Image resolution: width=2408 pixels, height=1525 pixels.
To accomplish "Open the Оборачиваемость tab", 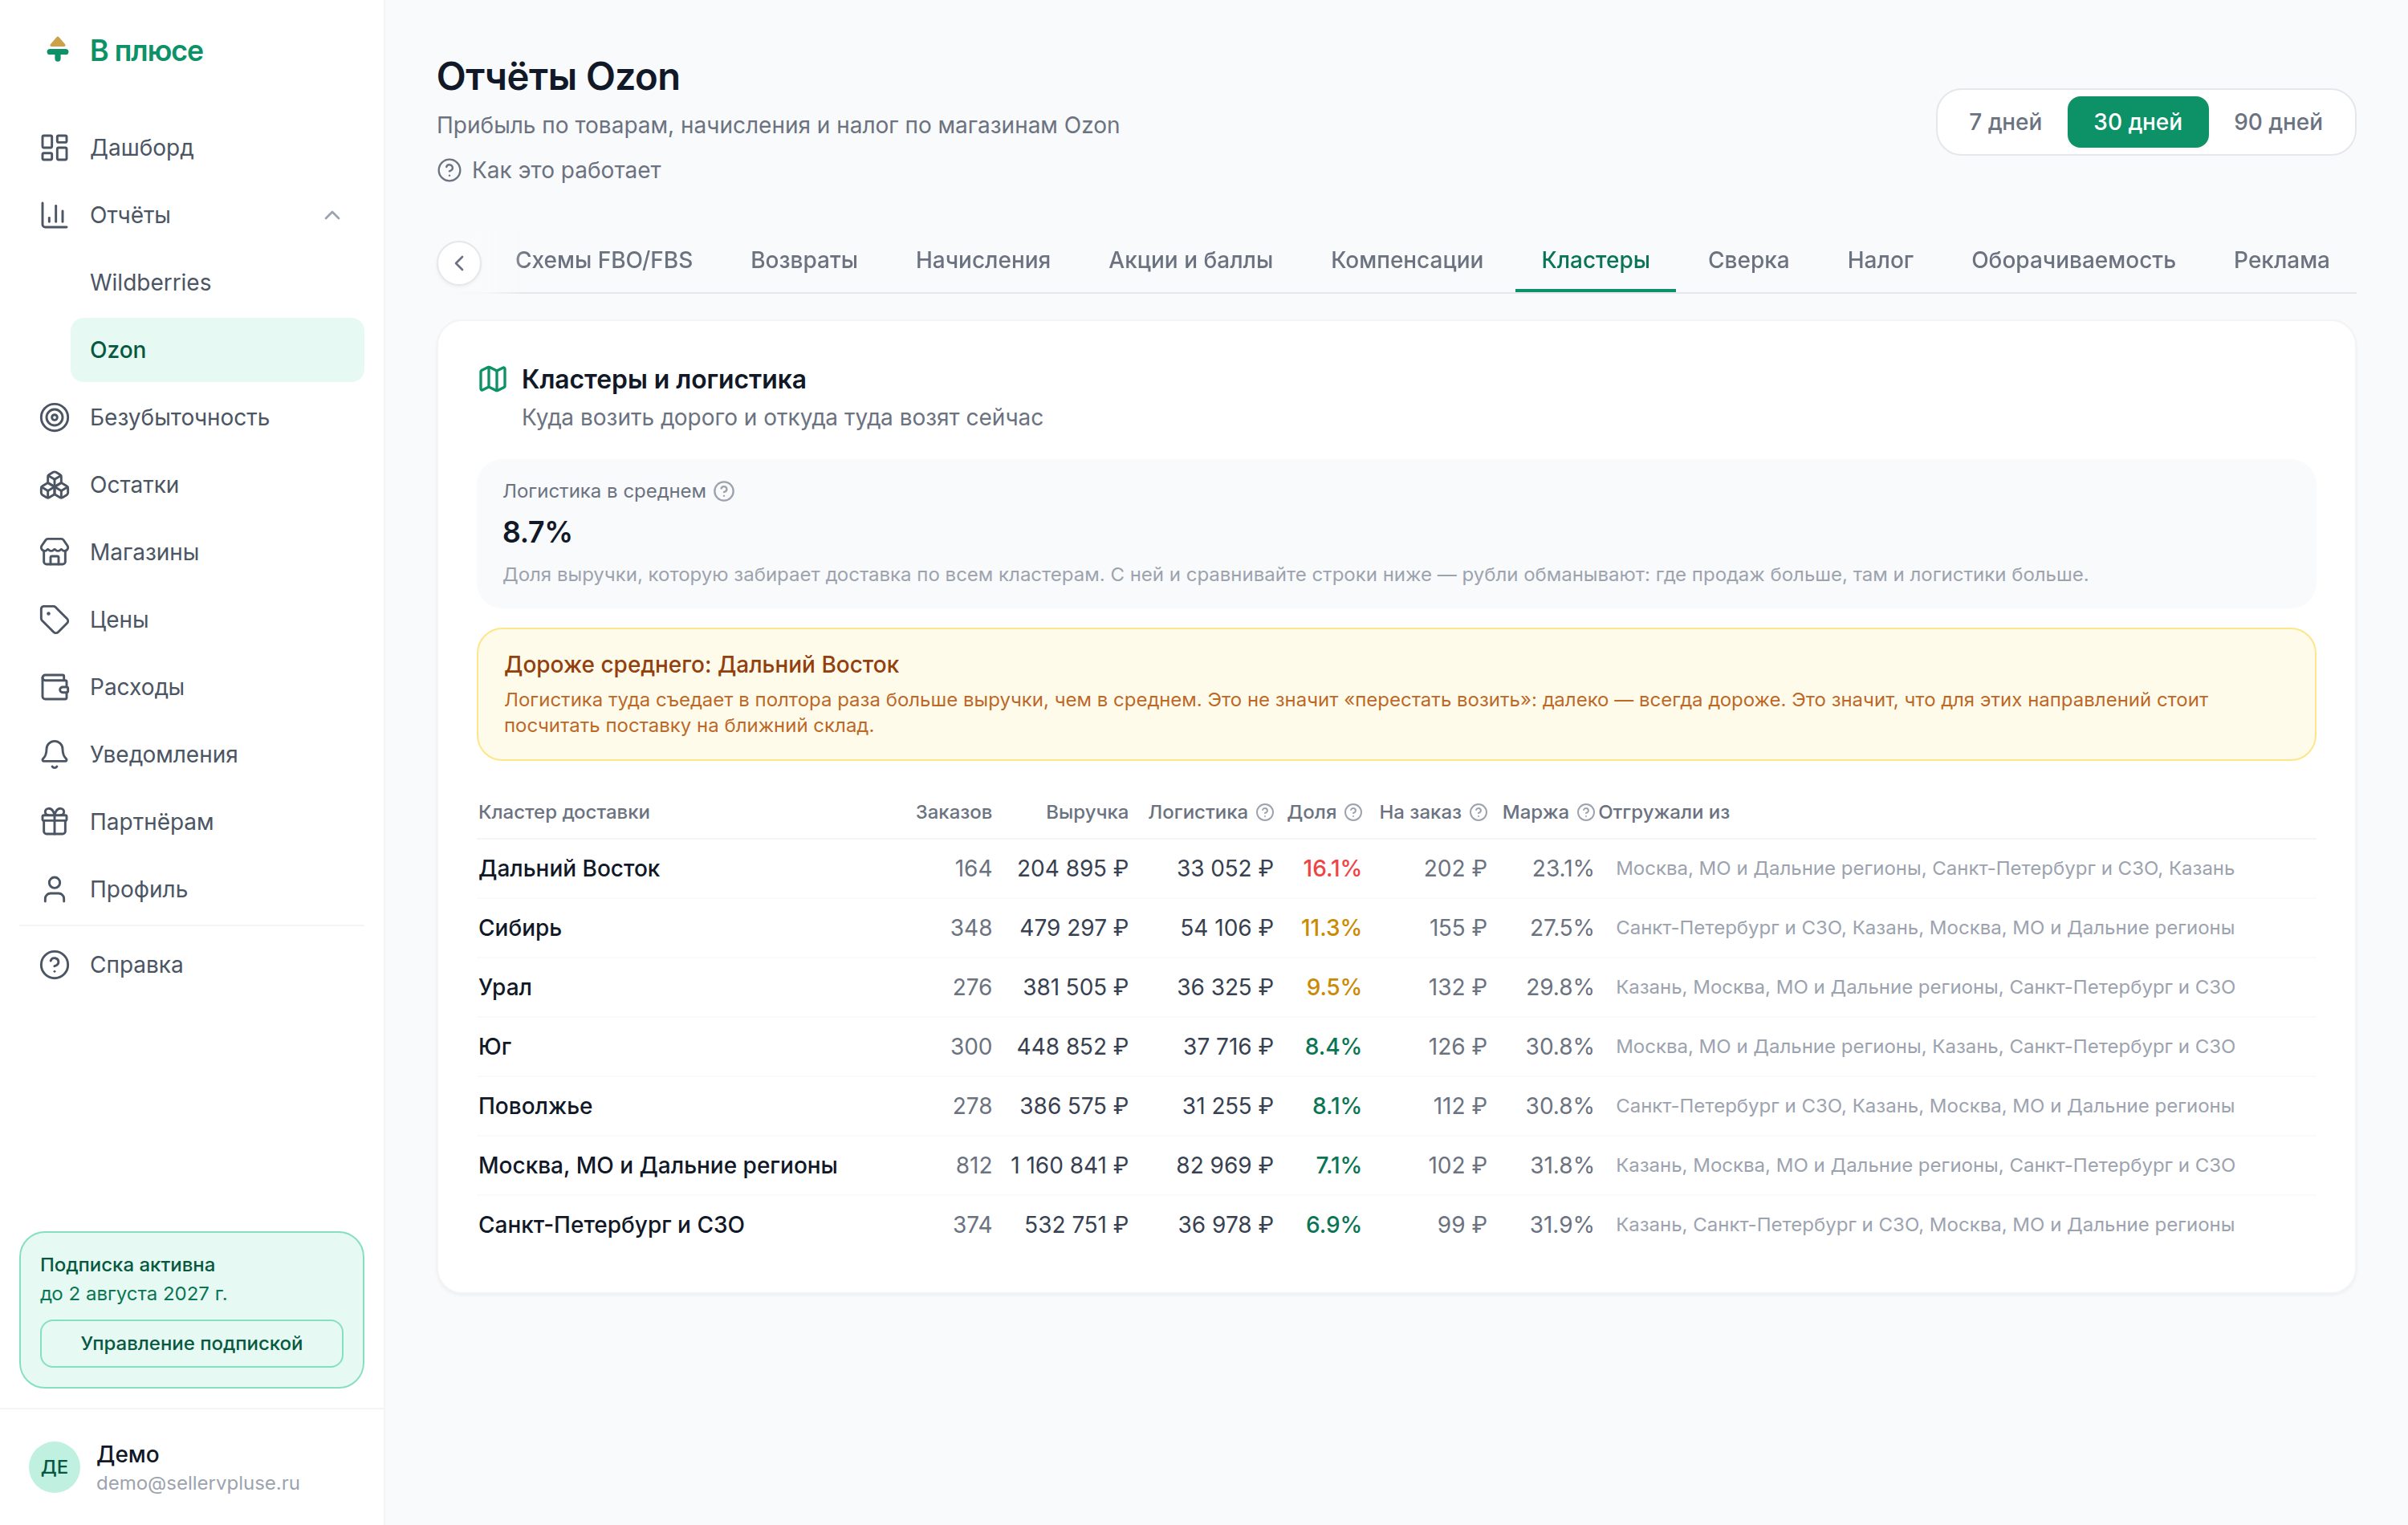I will pos(2073,260).
